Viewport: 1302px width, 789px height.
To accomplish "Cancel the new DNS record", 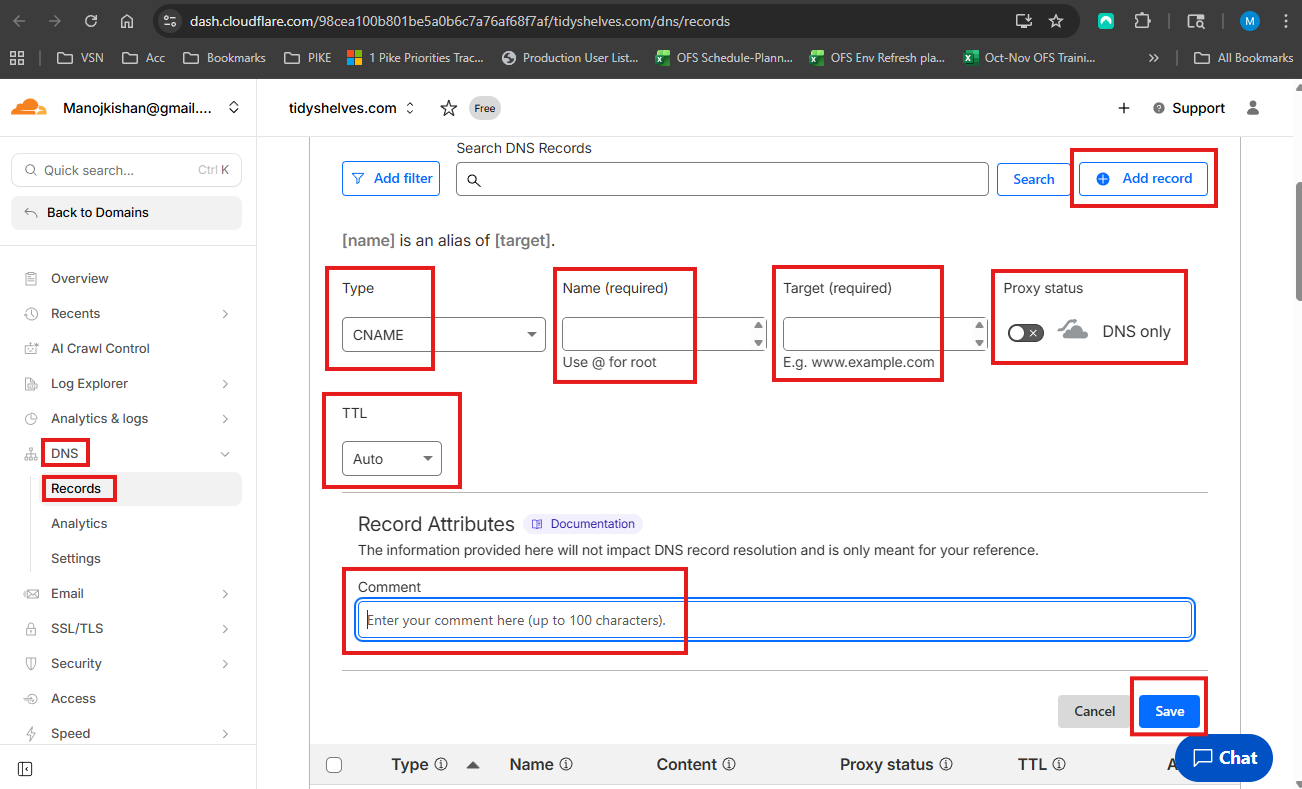I will [1094, 711].
